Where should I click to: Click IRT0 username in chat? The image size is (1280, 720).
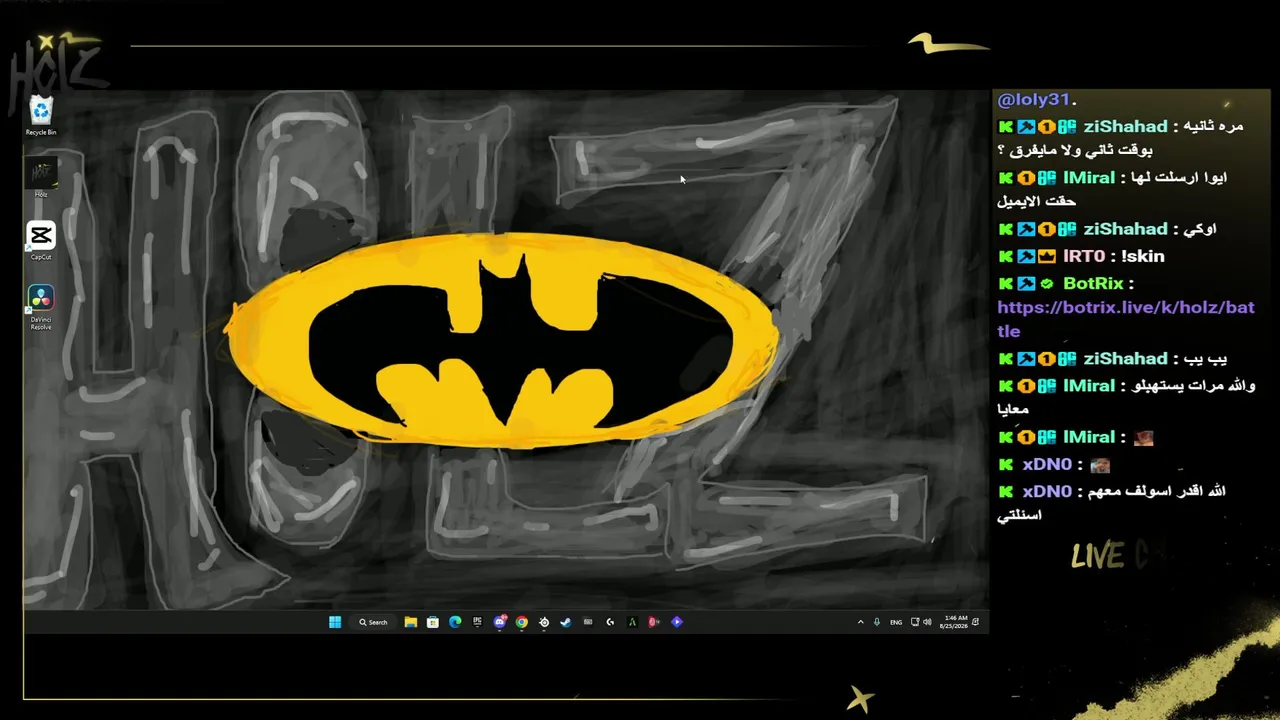tap(1085, 256)
